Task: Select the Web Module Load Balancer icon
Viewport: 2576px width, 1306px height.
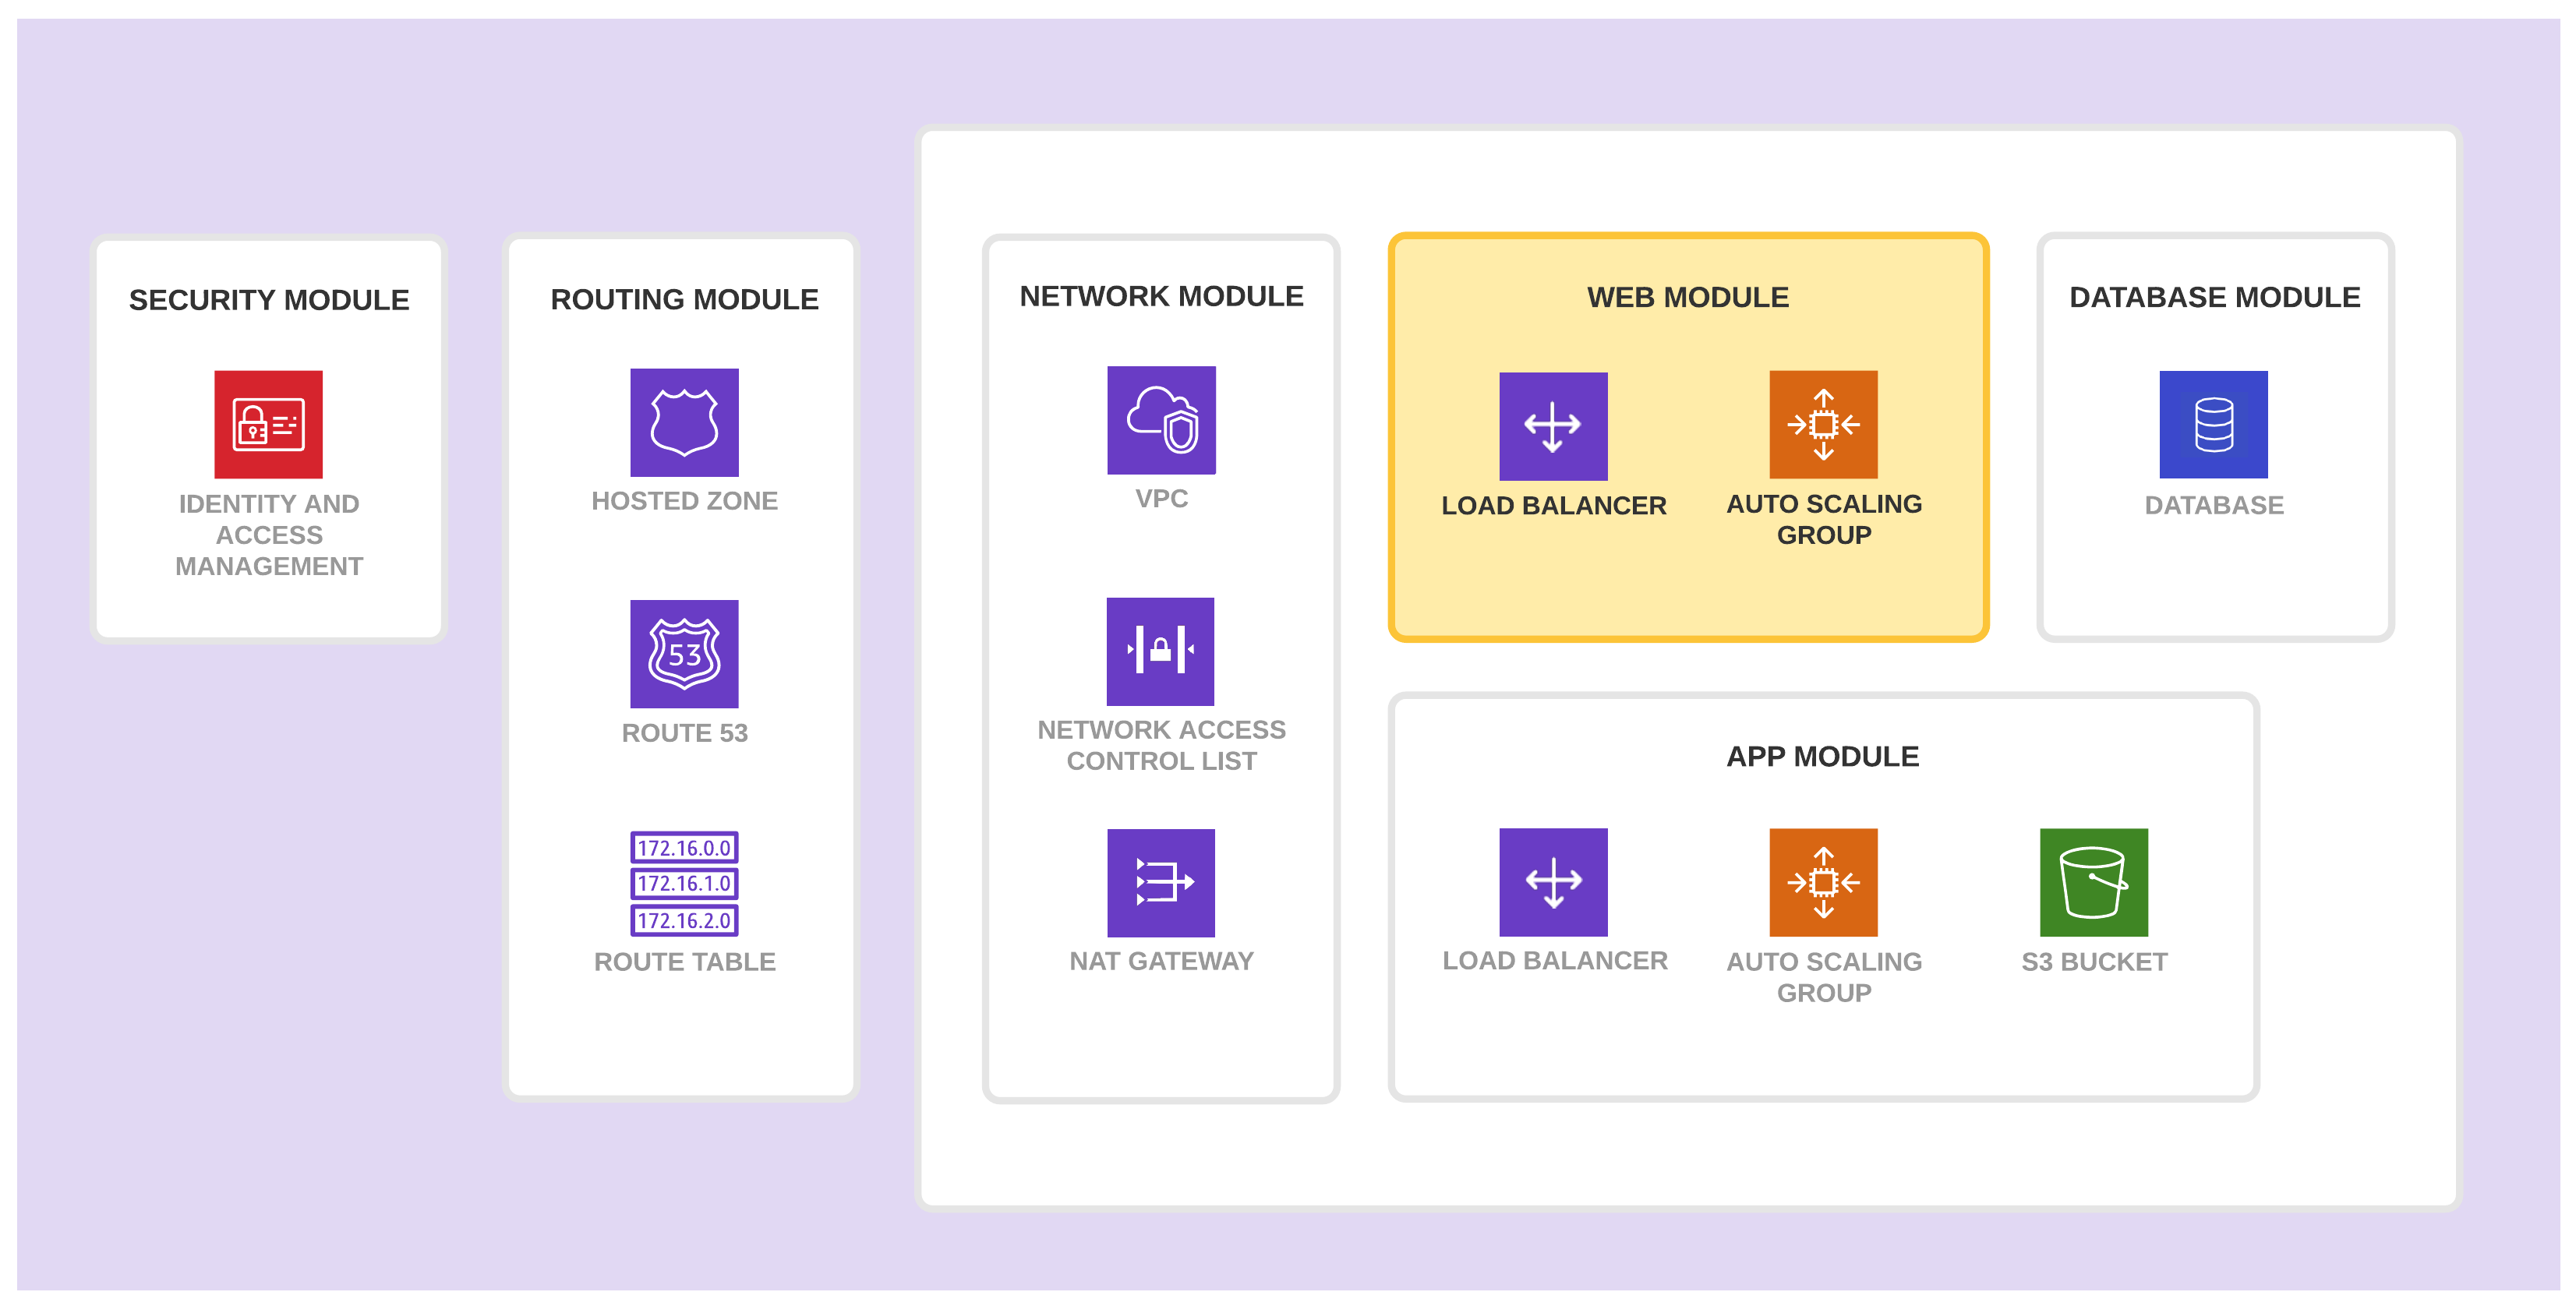Action: pos(1553,426)
